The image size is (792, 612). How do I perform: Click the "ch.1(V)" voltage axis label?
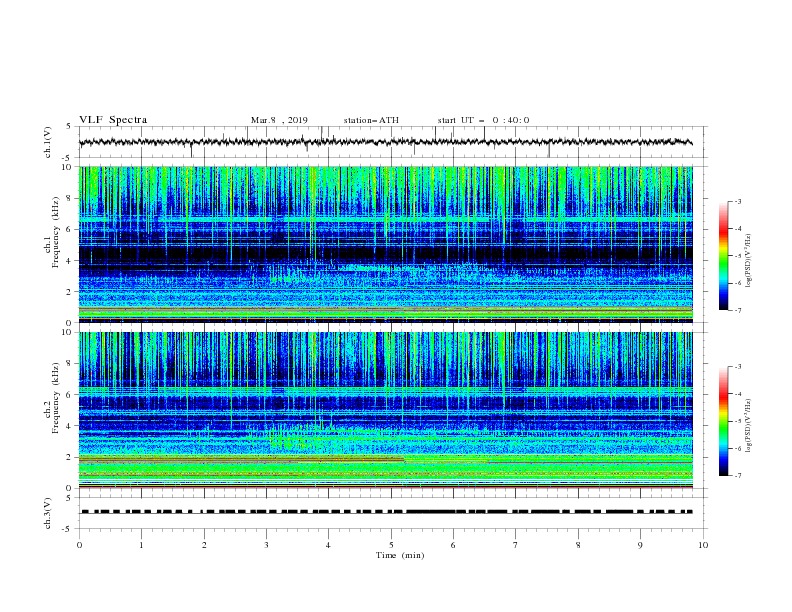48,142
